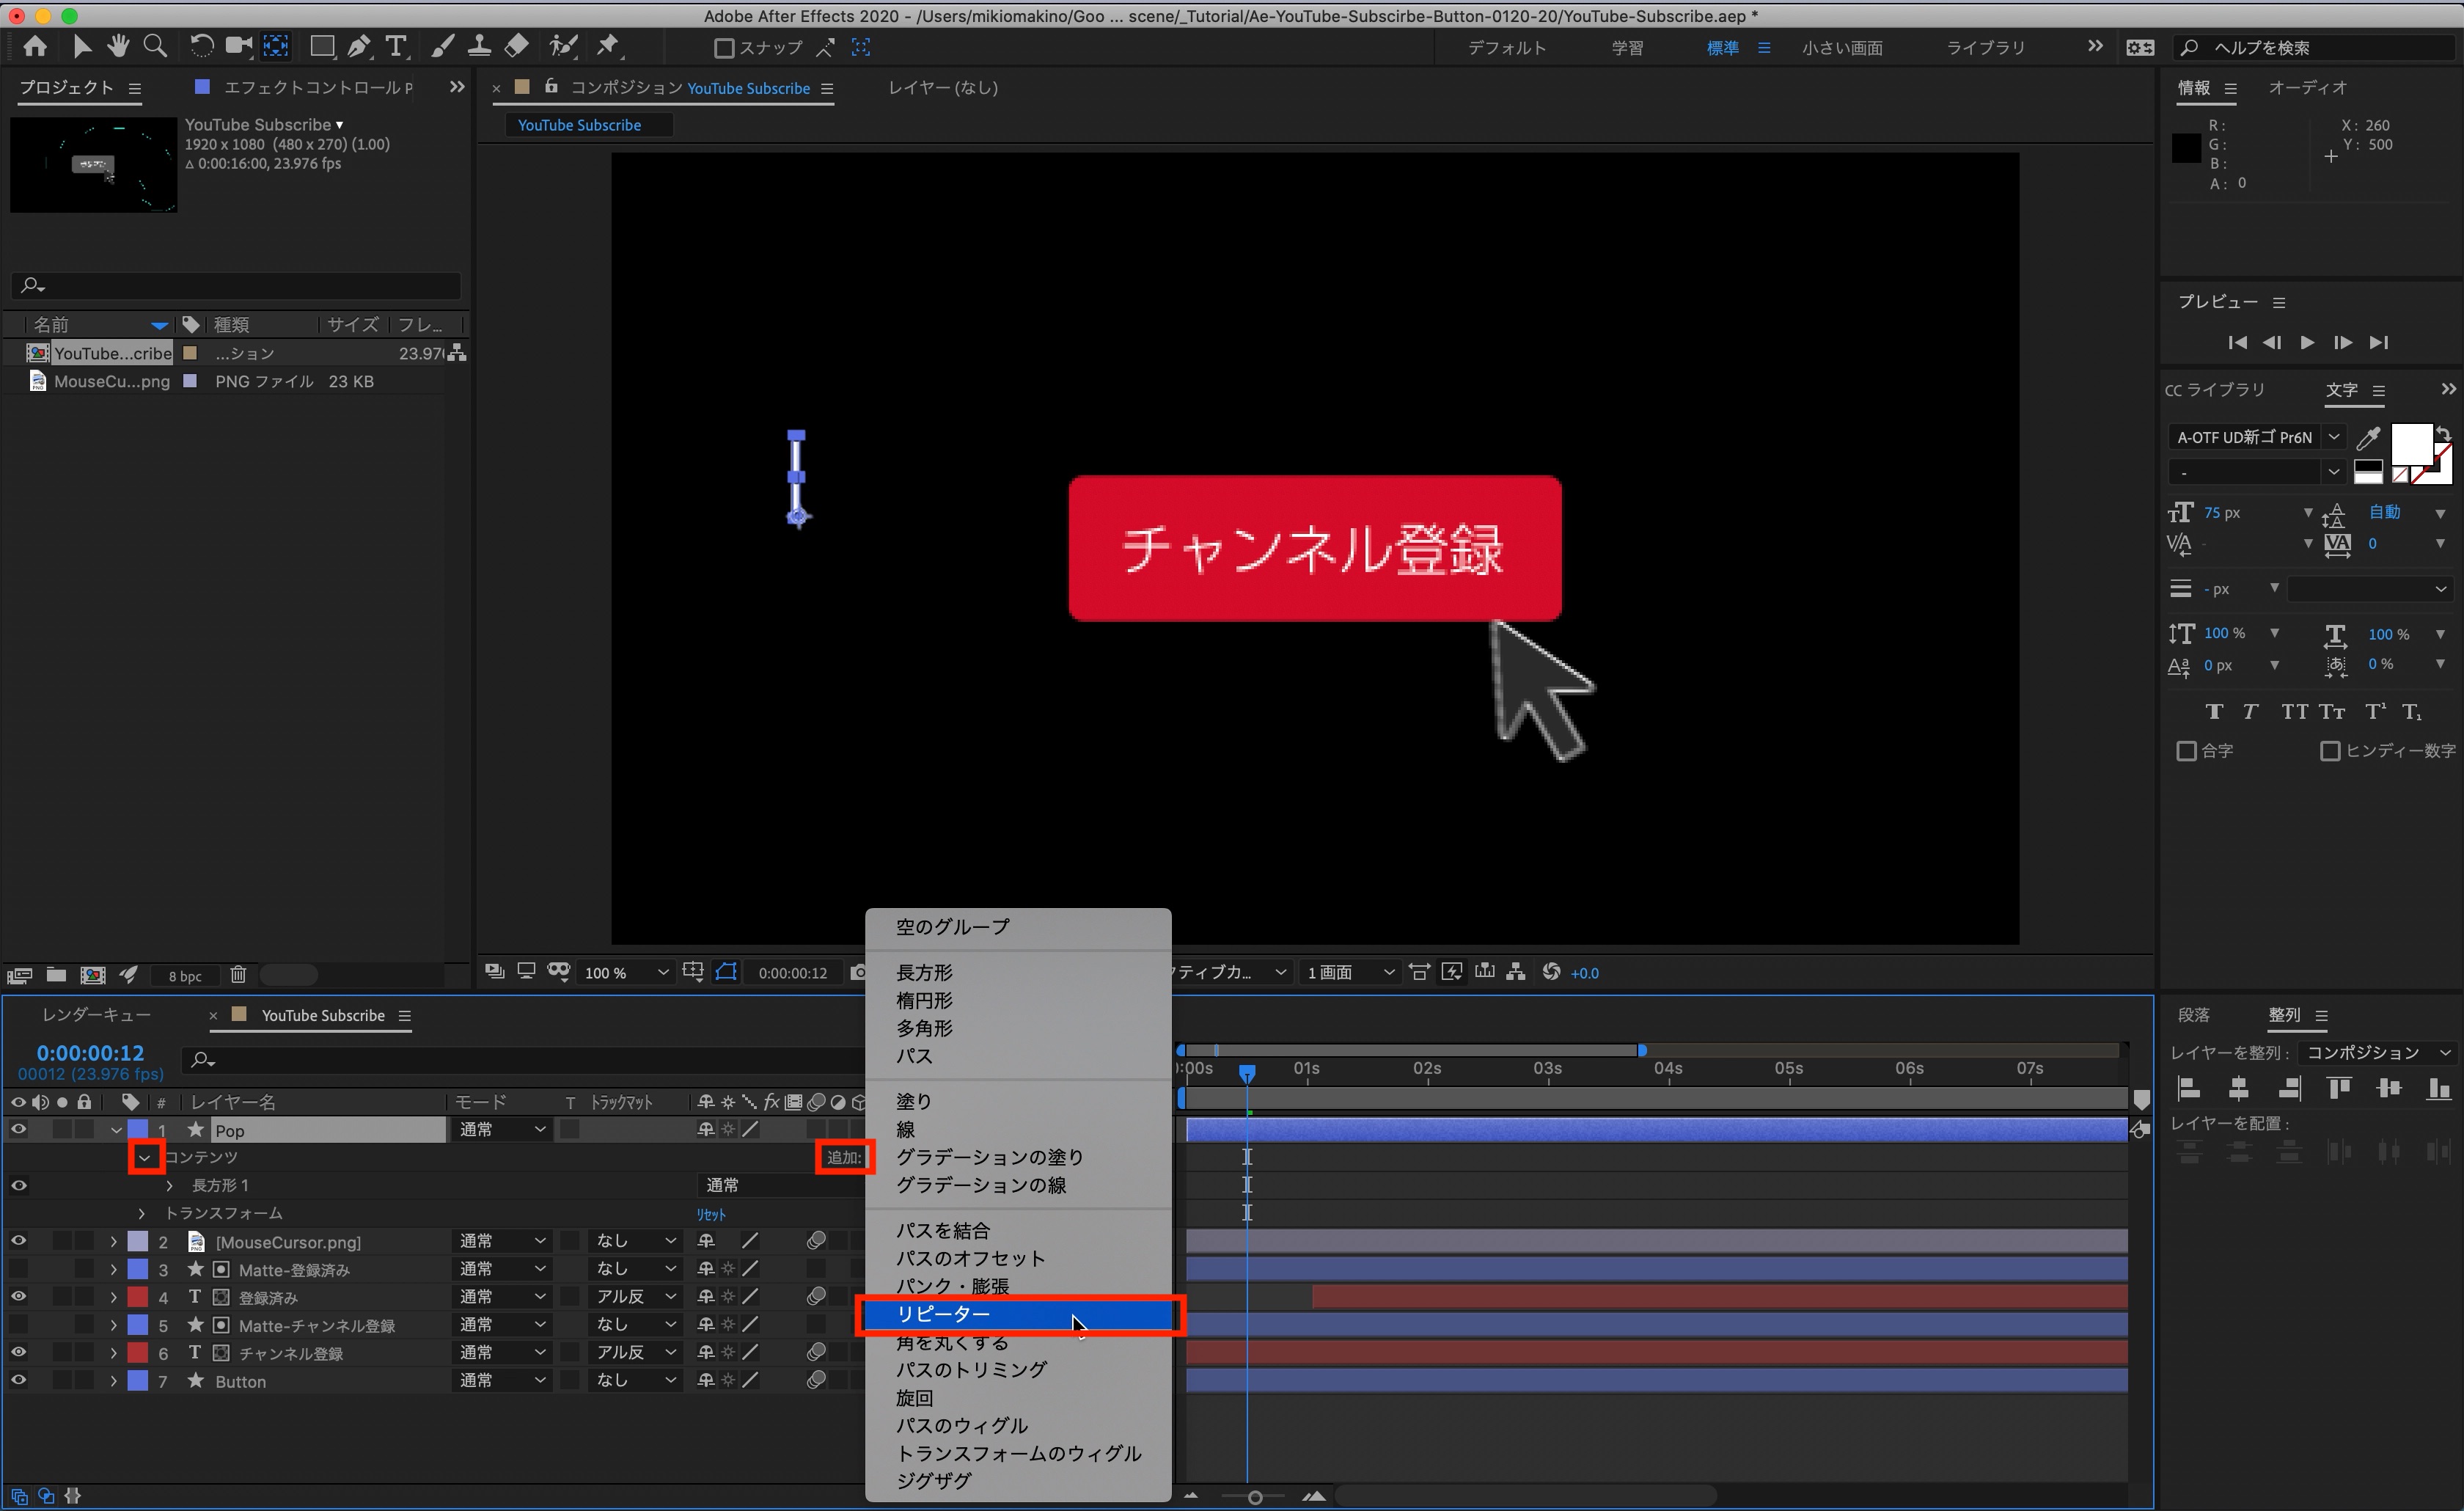Select the Pen tool in toolbar
This screenshot has width=2464, height=1511.
(359, 46)
